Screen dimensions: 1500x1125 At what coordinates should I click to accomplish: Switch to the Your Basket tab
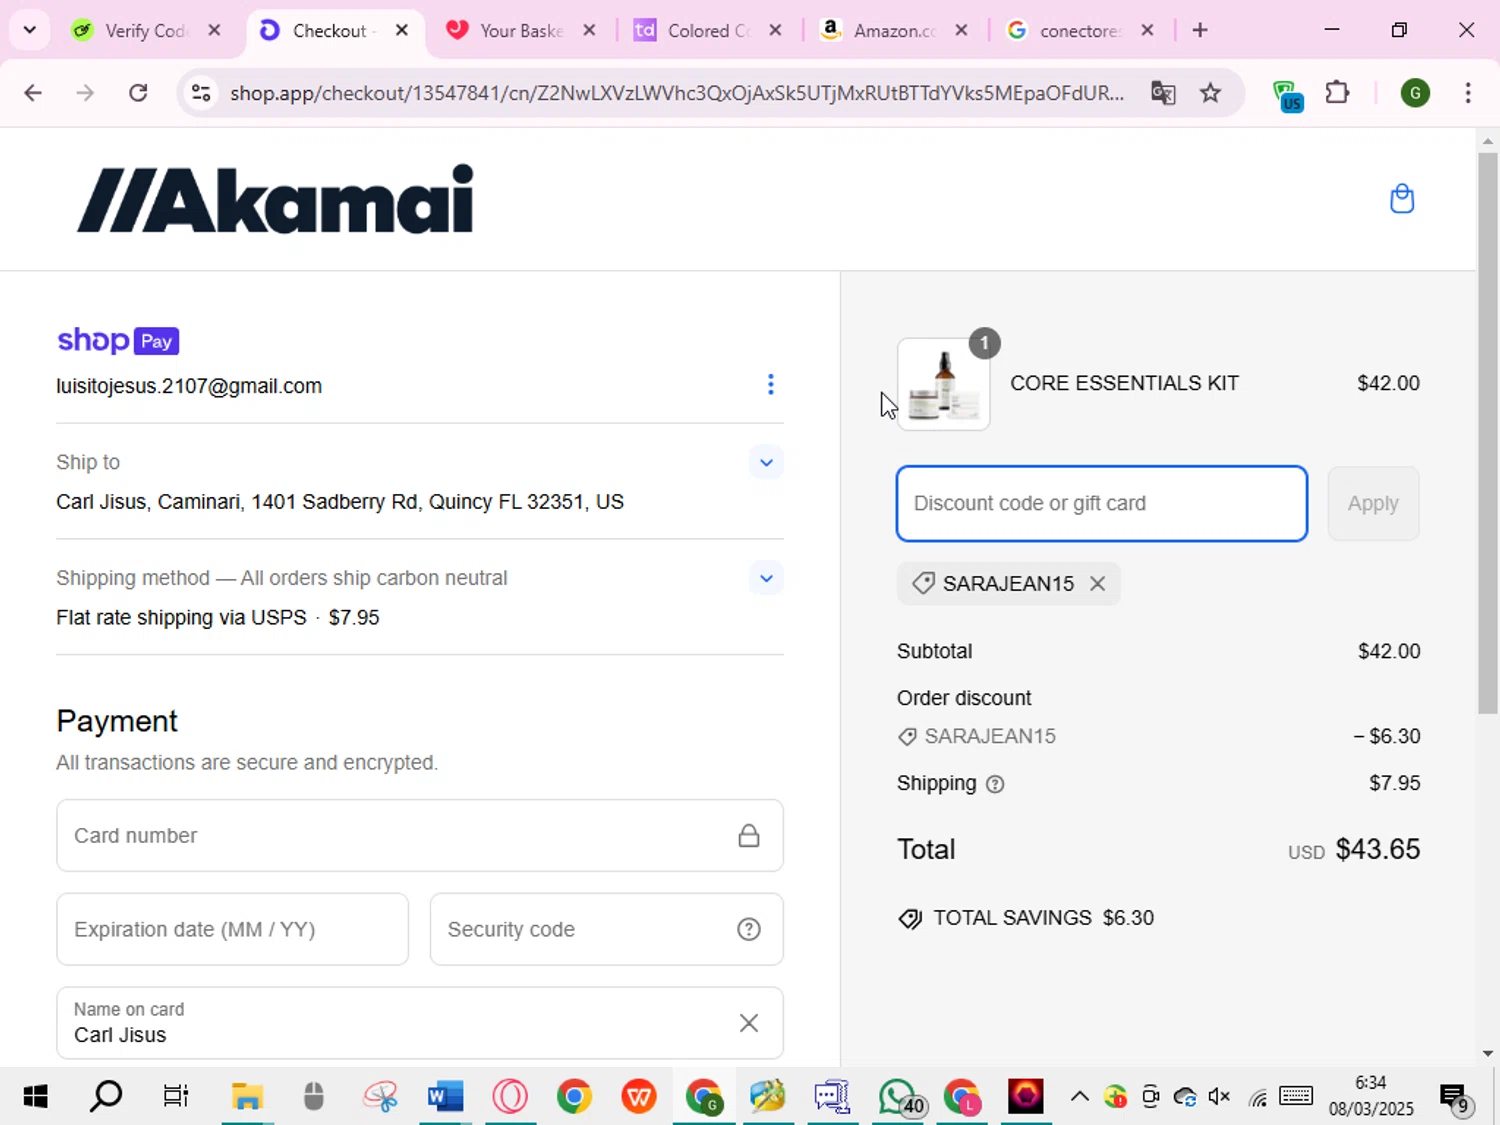click(x=521, y=31)
